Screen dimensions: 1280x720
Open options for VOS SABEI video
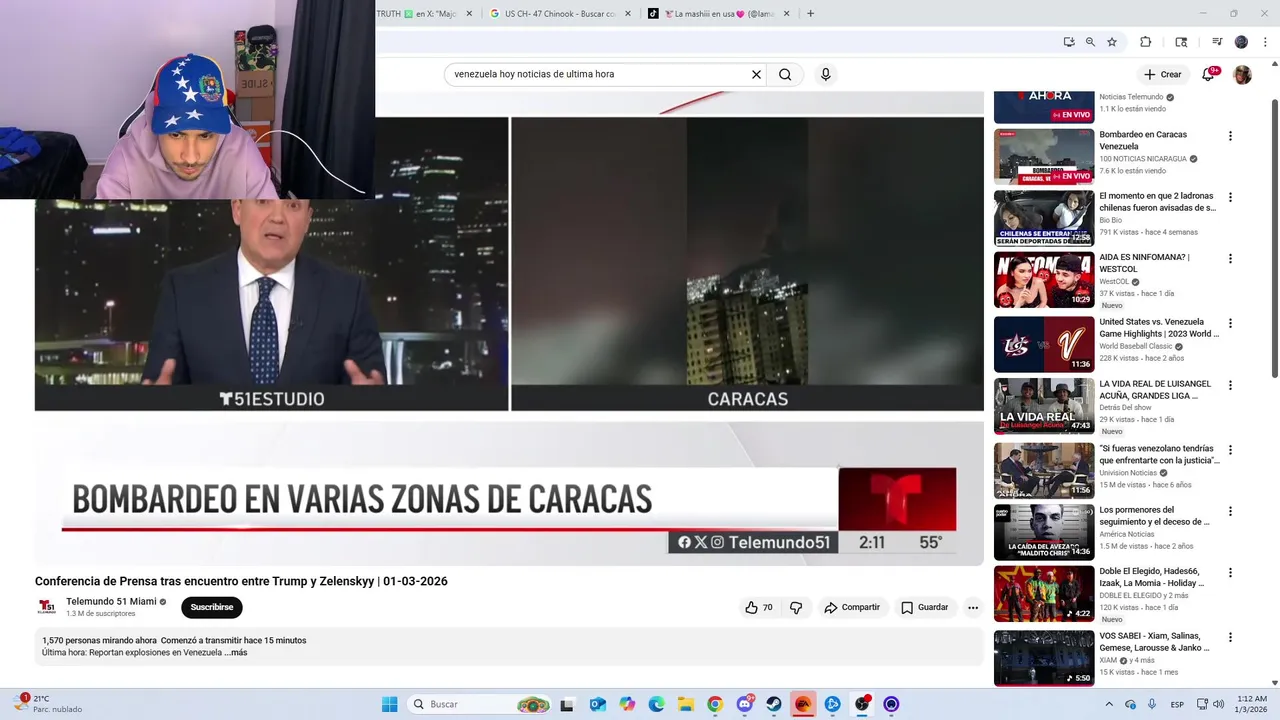coord(1230,637)
